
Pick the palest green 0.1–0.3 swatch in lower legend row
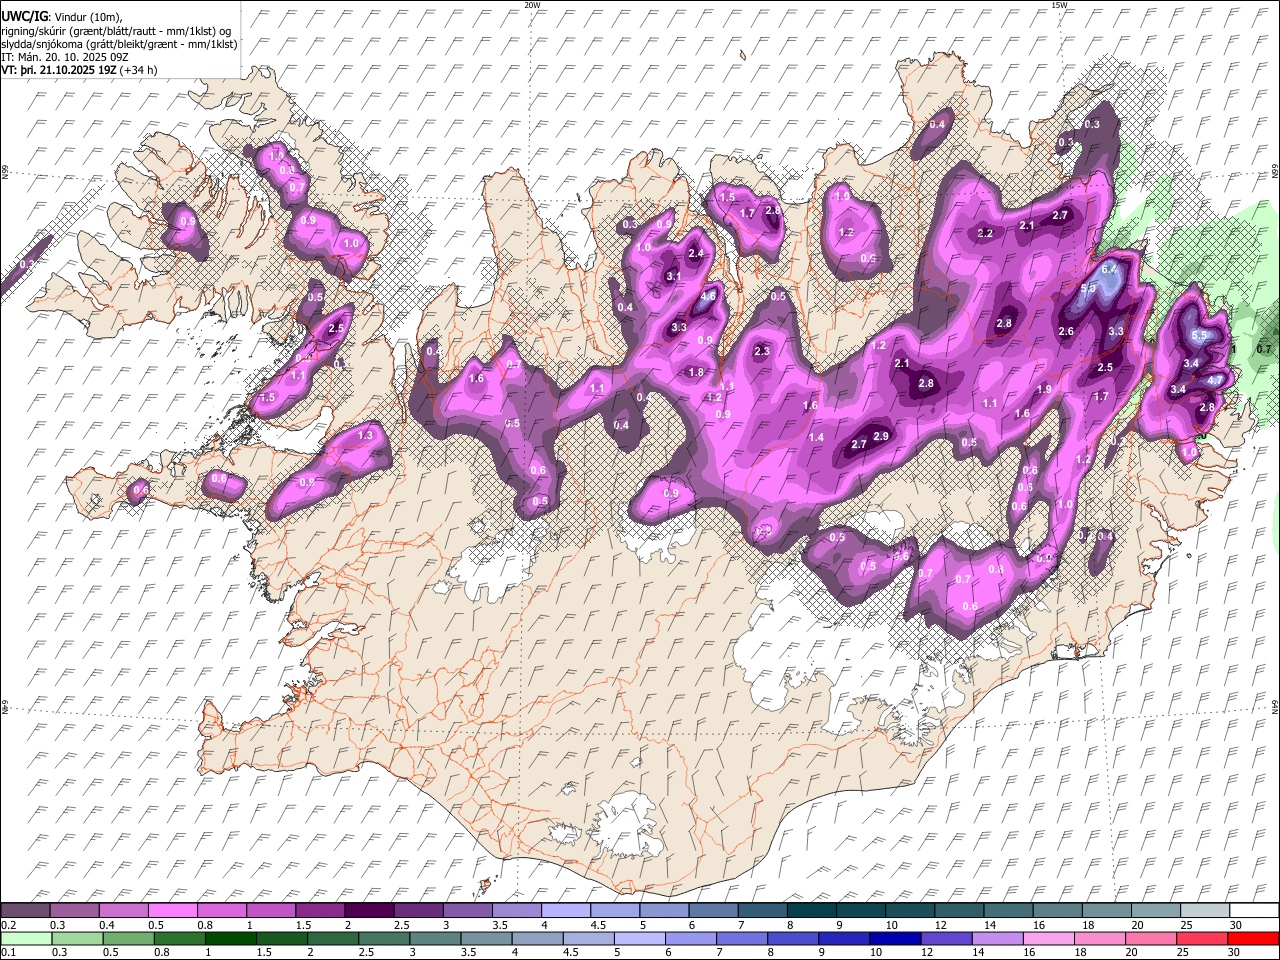[x=26, y=938]
